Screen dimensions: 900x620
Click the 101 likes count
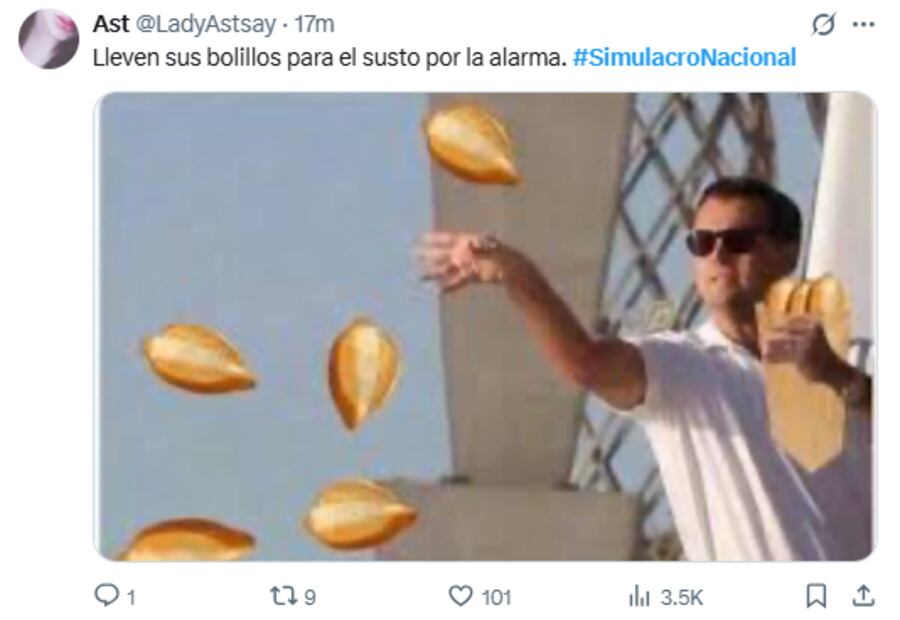tap(496, 598)
